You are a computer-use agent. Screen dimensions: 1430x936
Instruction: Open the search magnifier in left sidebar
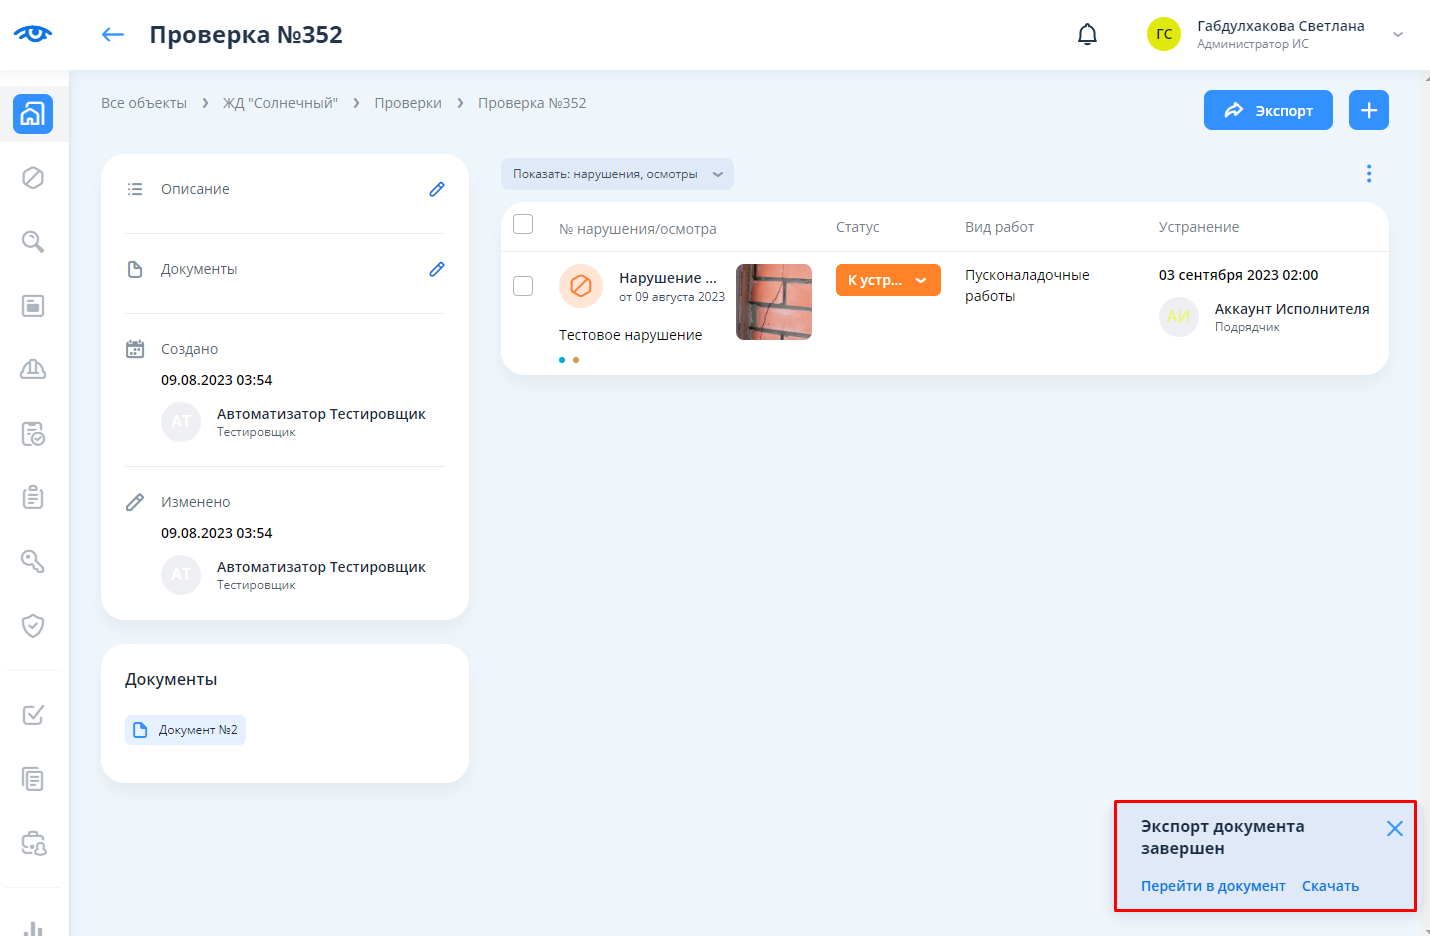pos(33,242)
